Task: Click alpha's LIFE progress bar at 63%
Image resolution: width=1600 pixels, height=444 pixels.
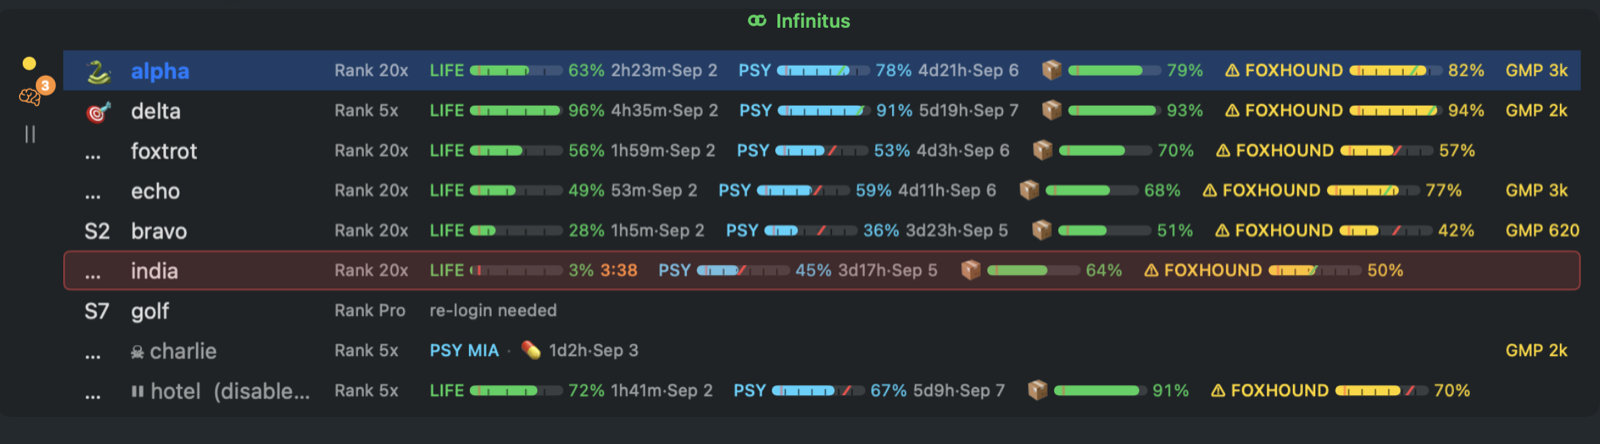Action: (516, 71)
